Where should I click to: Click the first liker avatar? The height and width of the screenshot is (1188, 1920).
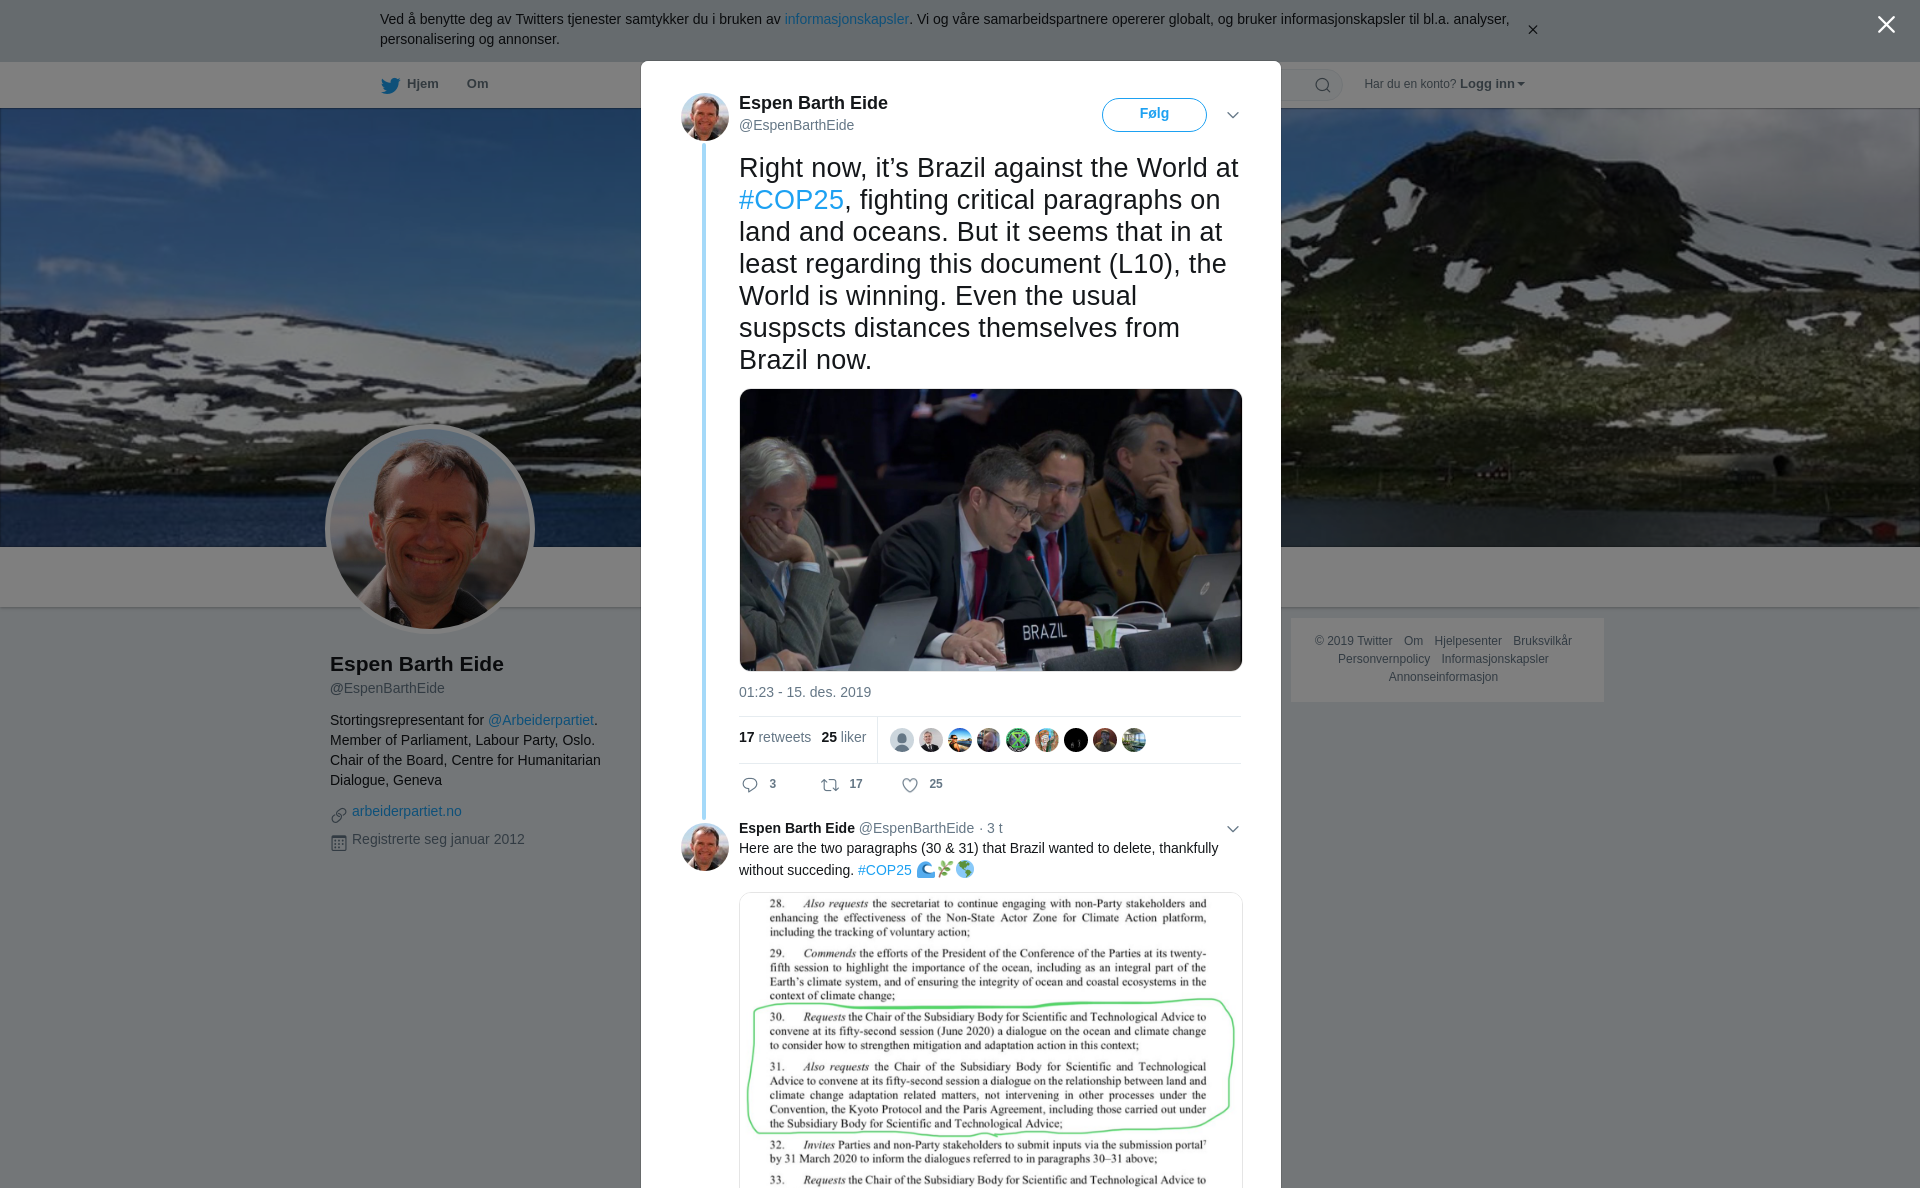[902, 740]
